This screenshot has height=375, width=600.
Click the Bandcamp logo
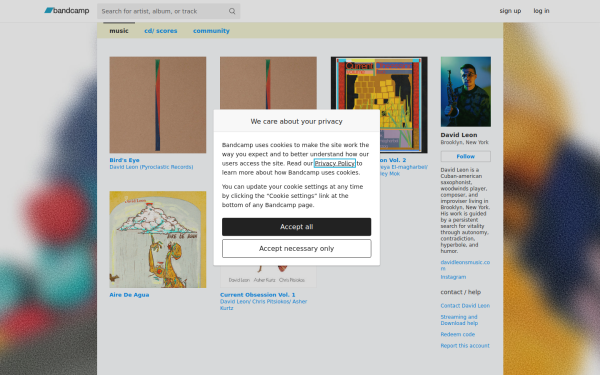pyautogui.click(x=67, y=11)
